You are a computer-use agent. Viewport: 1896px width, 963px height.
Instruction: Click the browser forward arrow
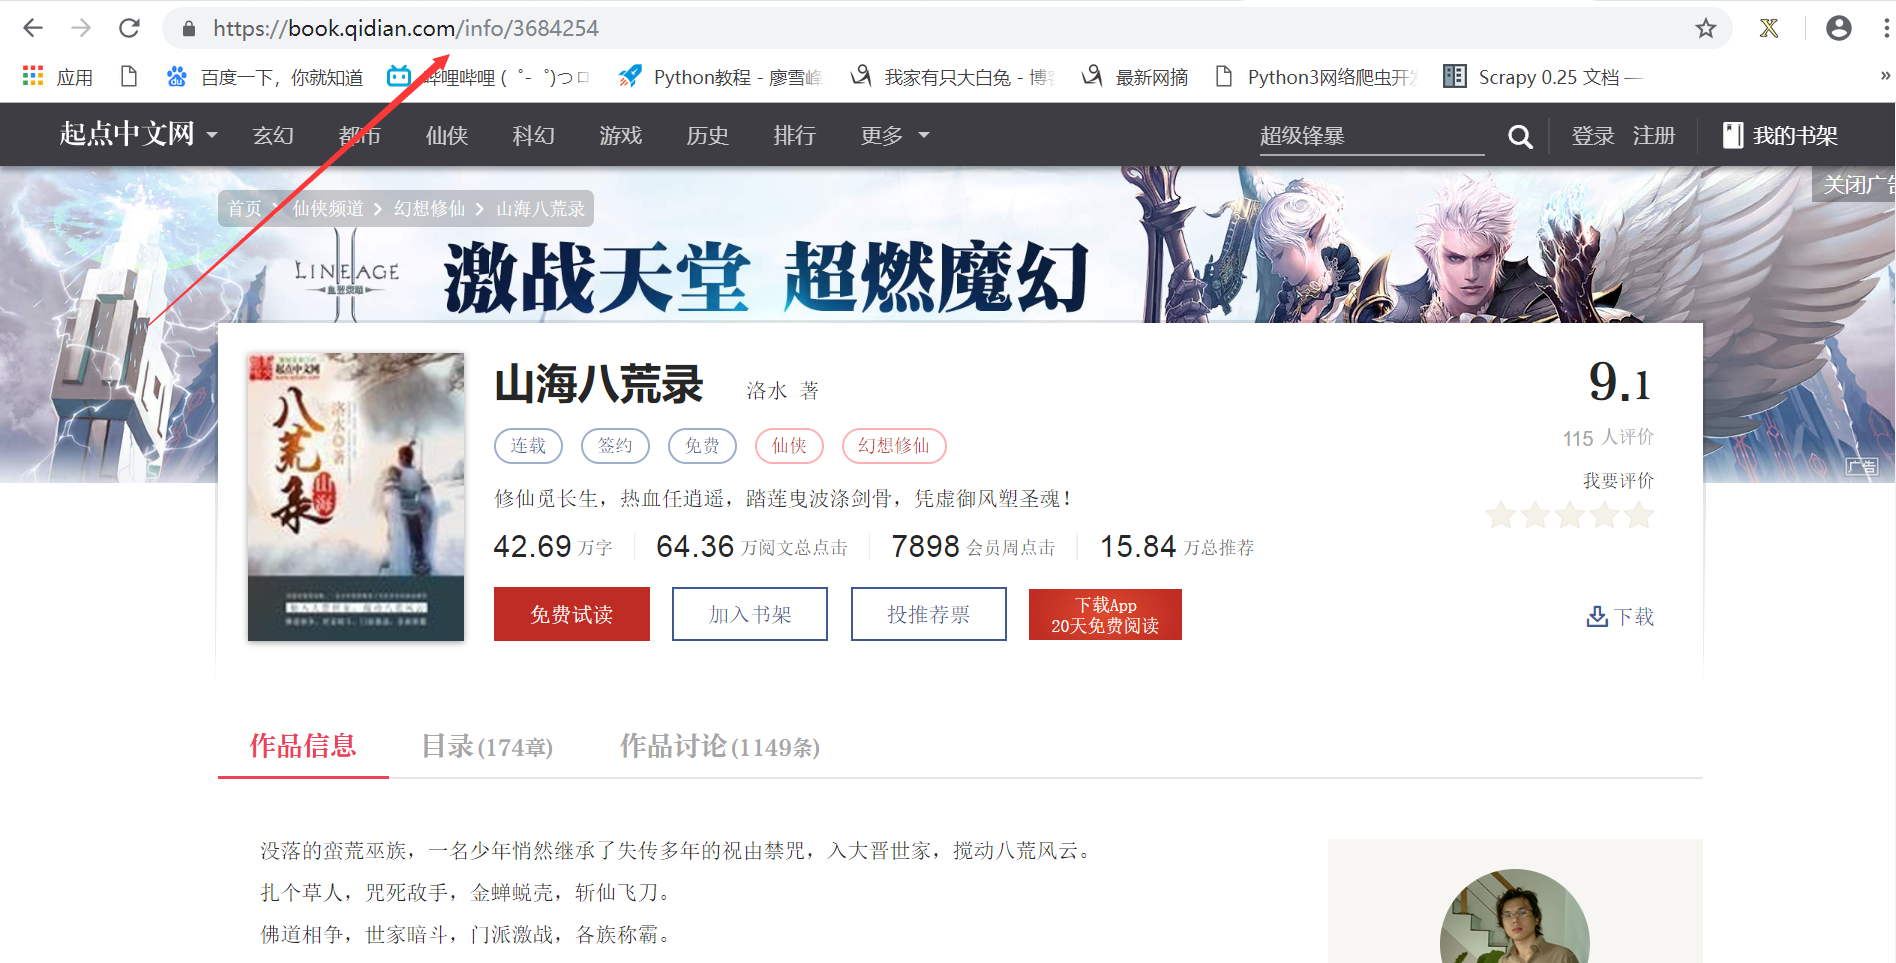[x=81, y=28]
